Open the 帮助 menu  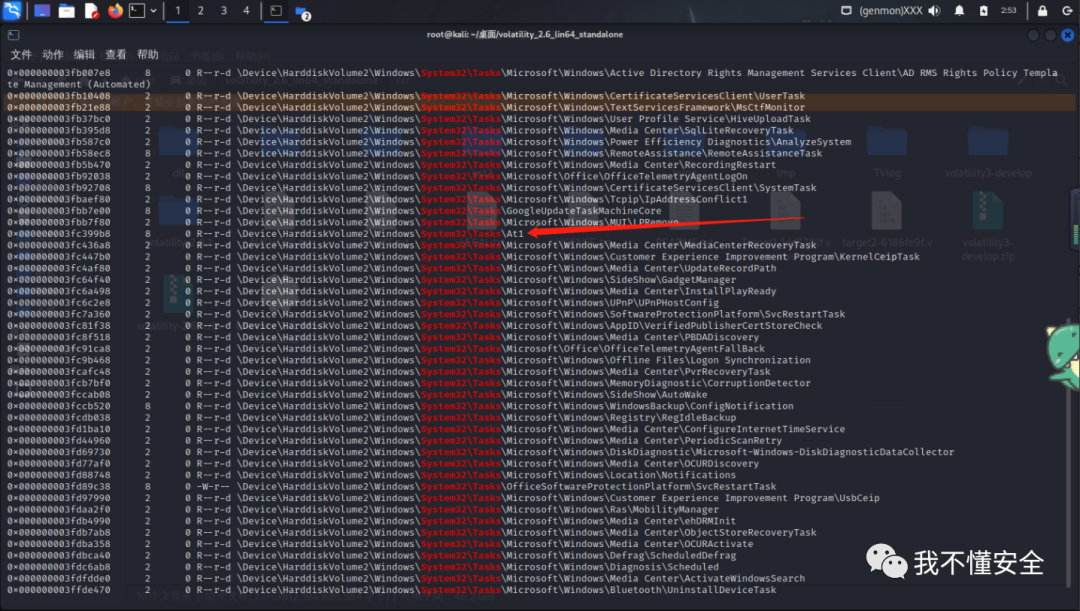pyautogui.click(x=147, y=54)
